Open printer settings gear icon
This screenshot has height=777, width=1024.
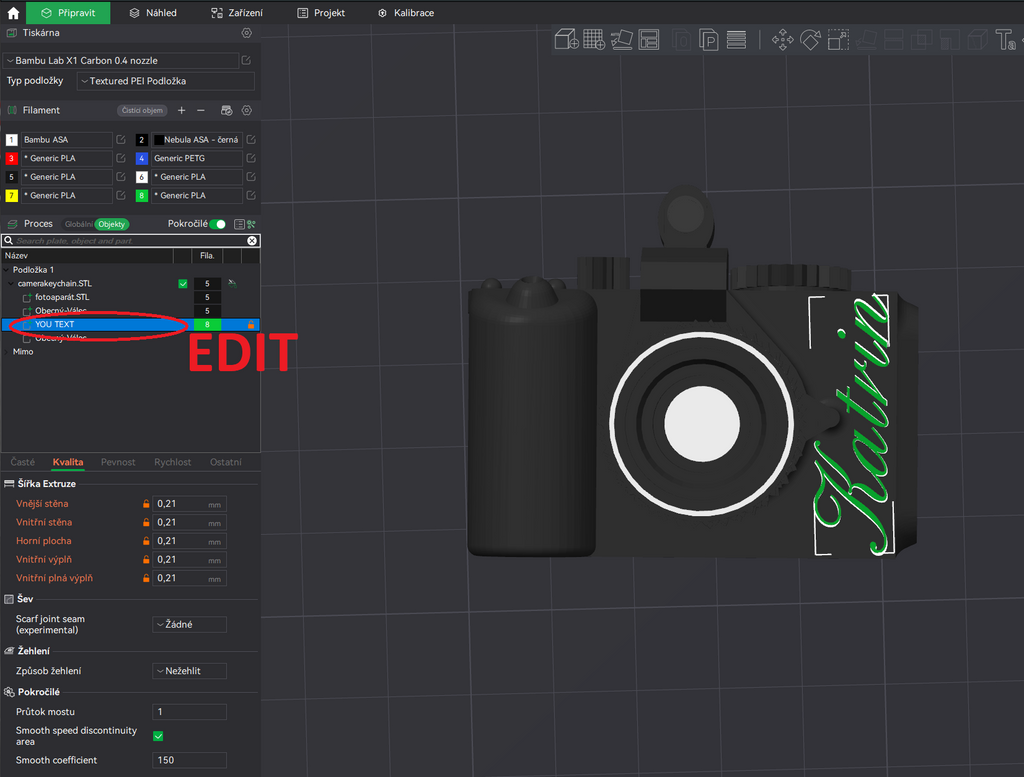[246, 33]
